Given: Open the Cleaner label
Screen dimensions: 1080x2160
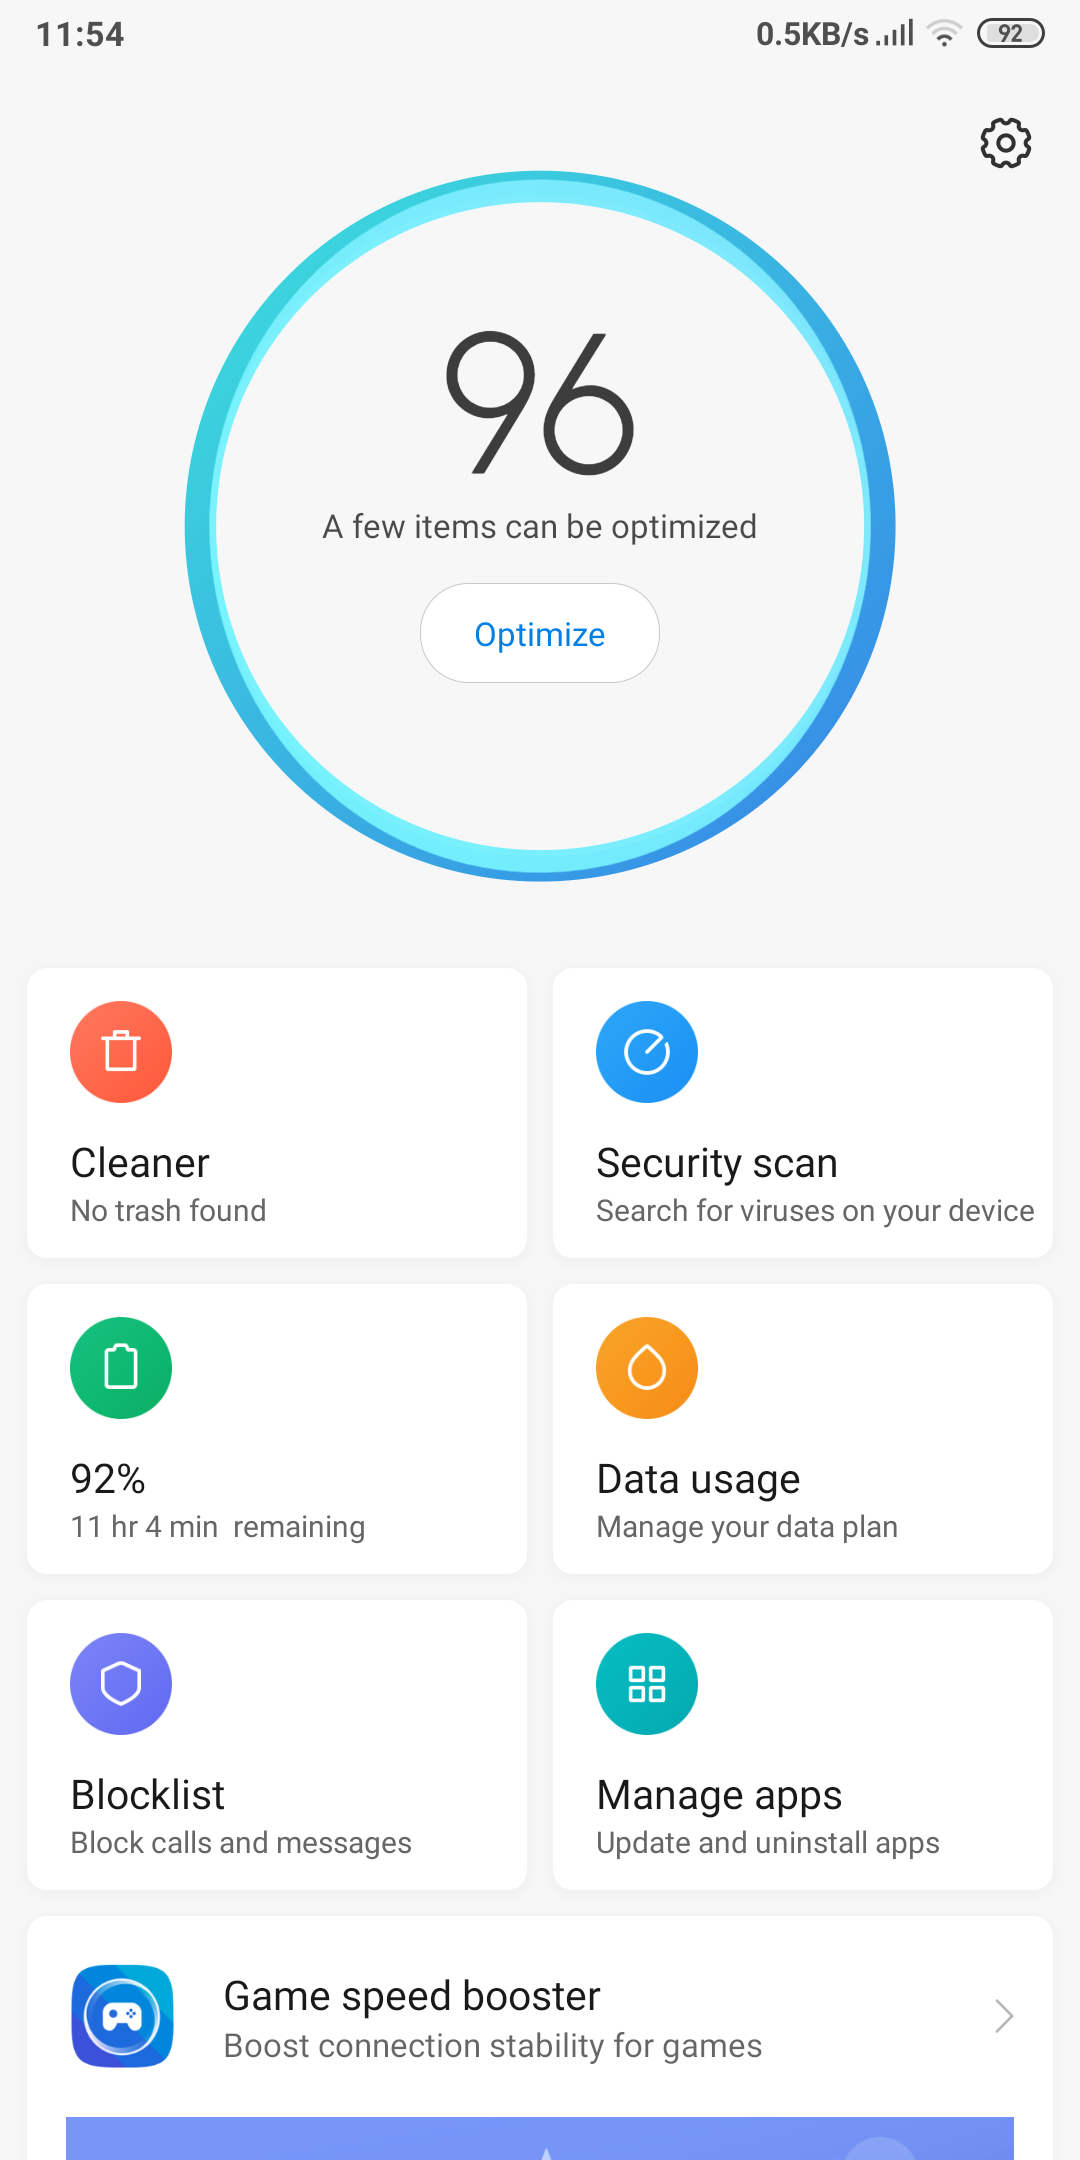Looking at the screenshot, I should [x=140, y=1163].
